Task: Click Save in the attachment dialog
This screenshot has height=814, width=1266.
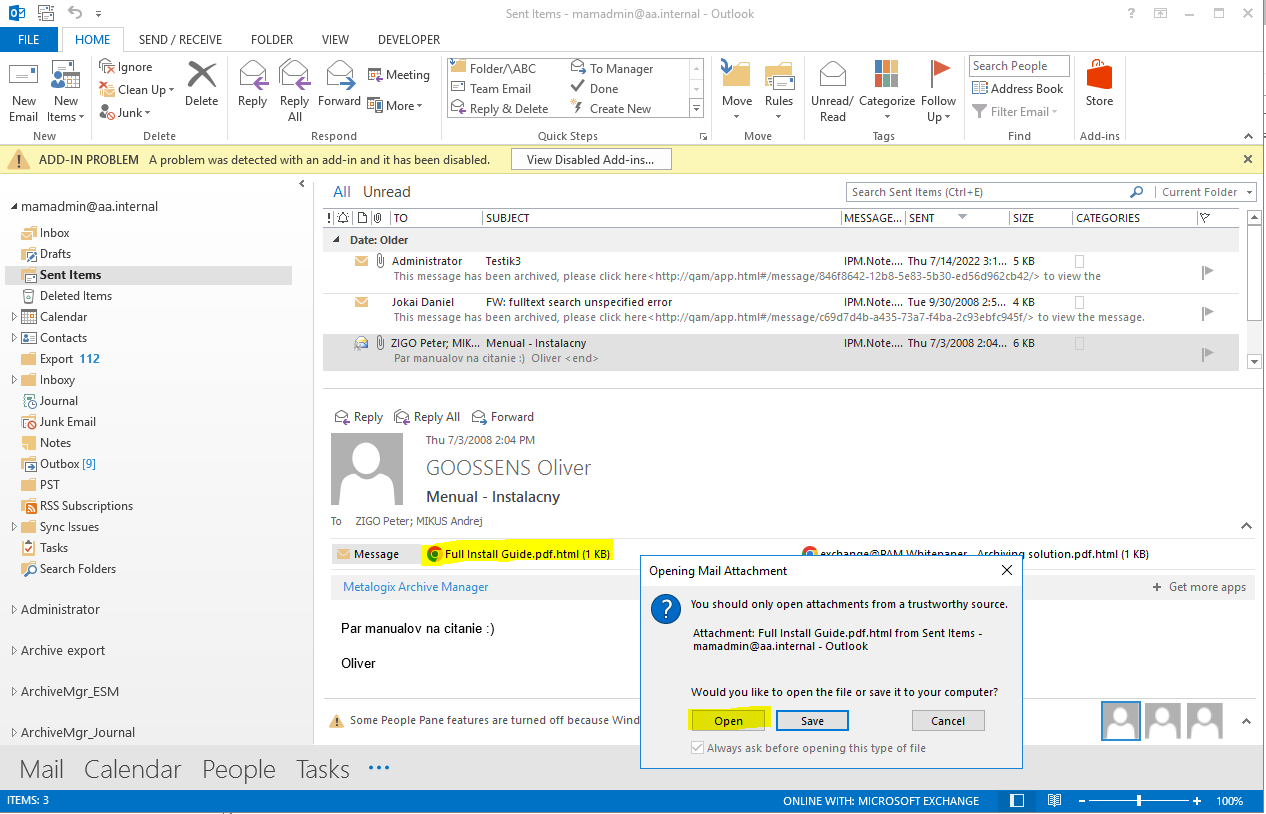Action: [812, 721]
